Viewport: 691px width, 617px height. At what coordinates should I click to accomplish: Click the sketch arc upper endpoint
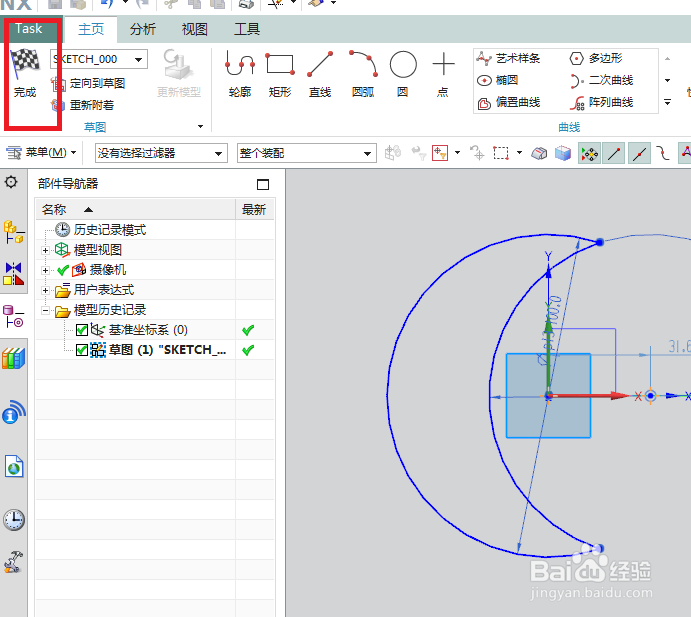point(600,242)
